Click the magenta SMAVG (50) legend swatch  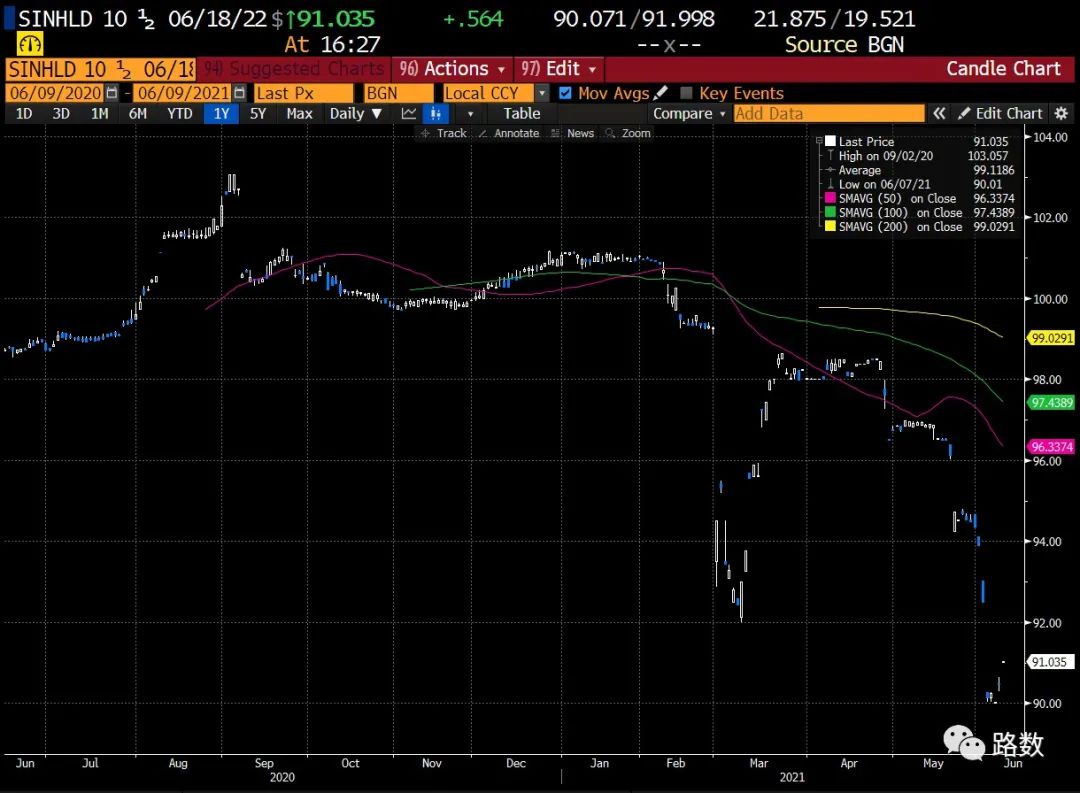(x=830, y=199)
